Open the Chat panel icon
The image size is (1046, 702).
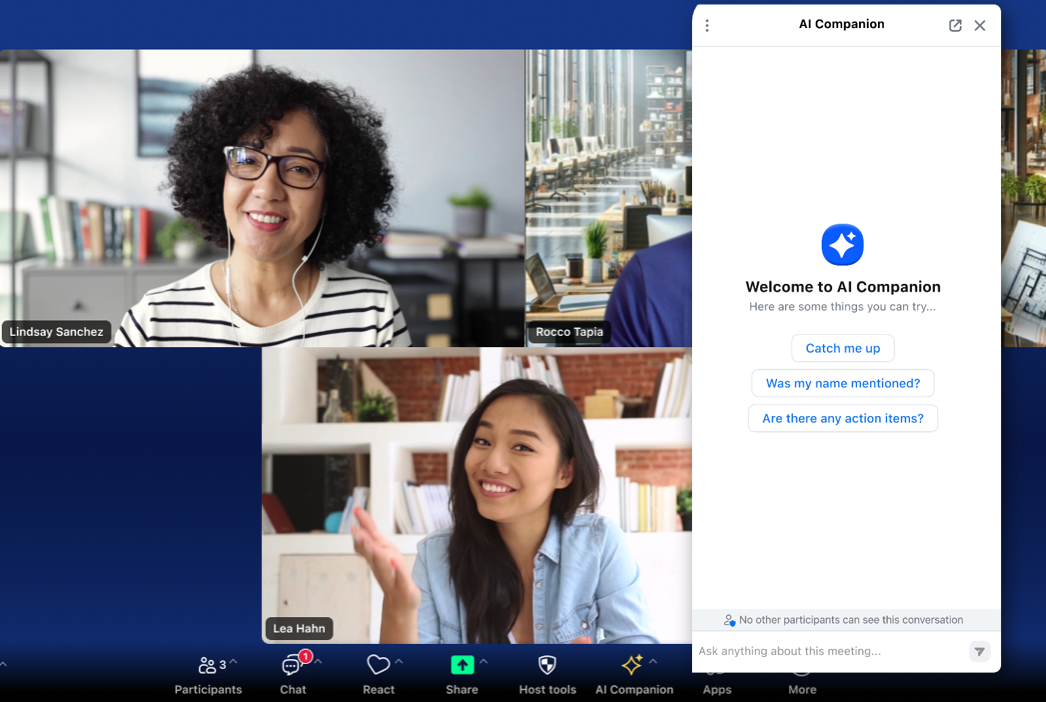point(292,665)
